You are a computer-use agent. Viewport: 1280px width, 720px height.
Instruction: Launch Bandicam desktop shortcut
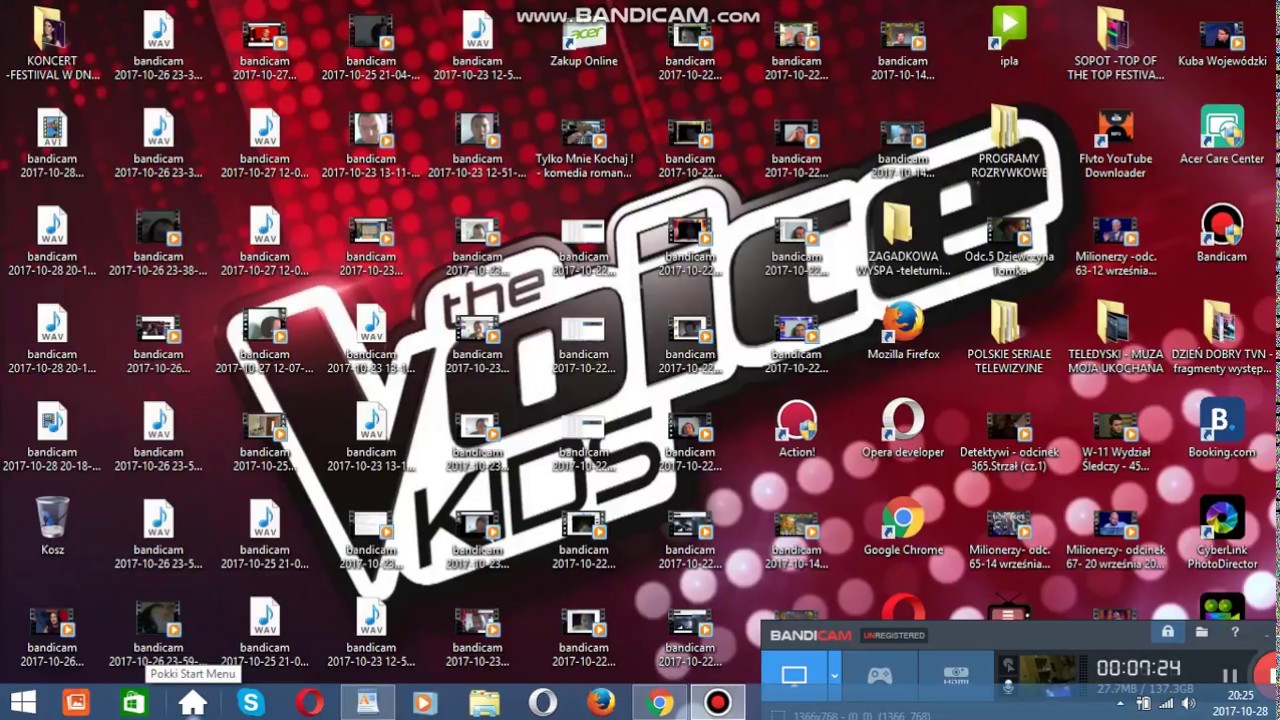pos(1222,235)
